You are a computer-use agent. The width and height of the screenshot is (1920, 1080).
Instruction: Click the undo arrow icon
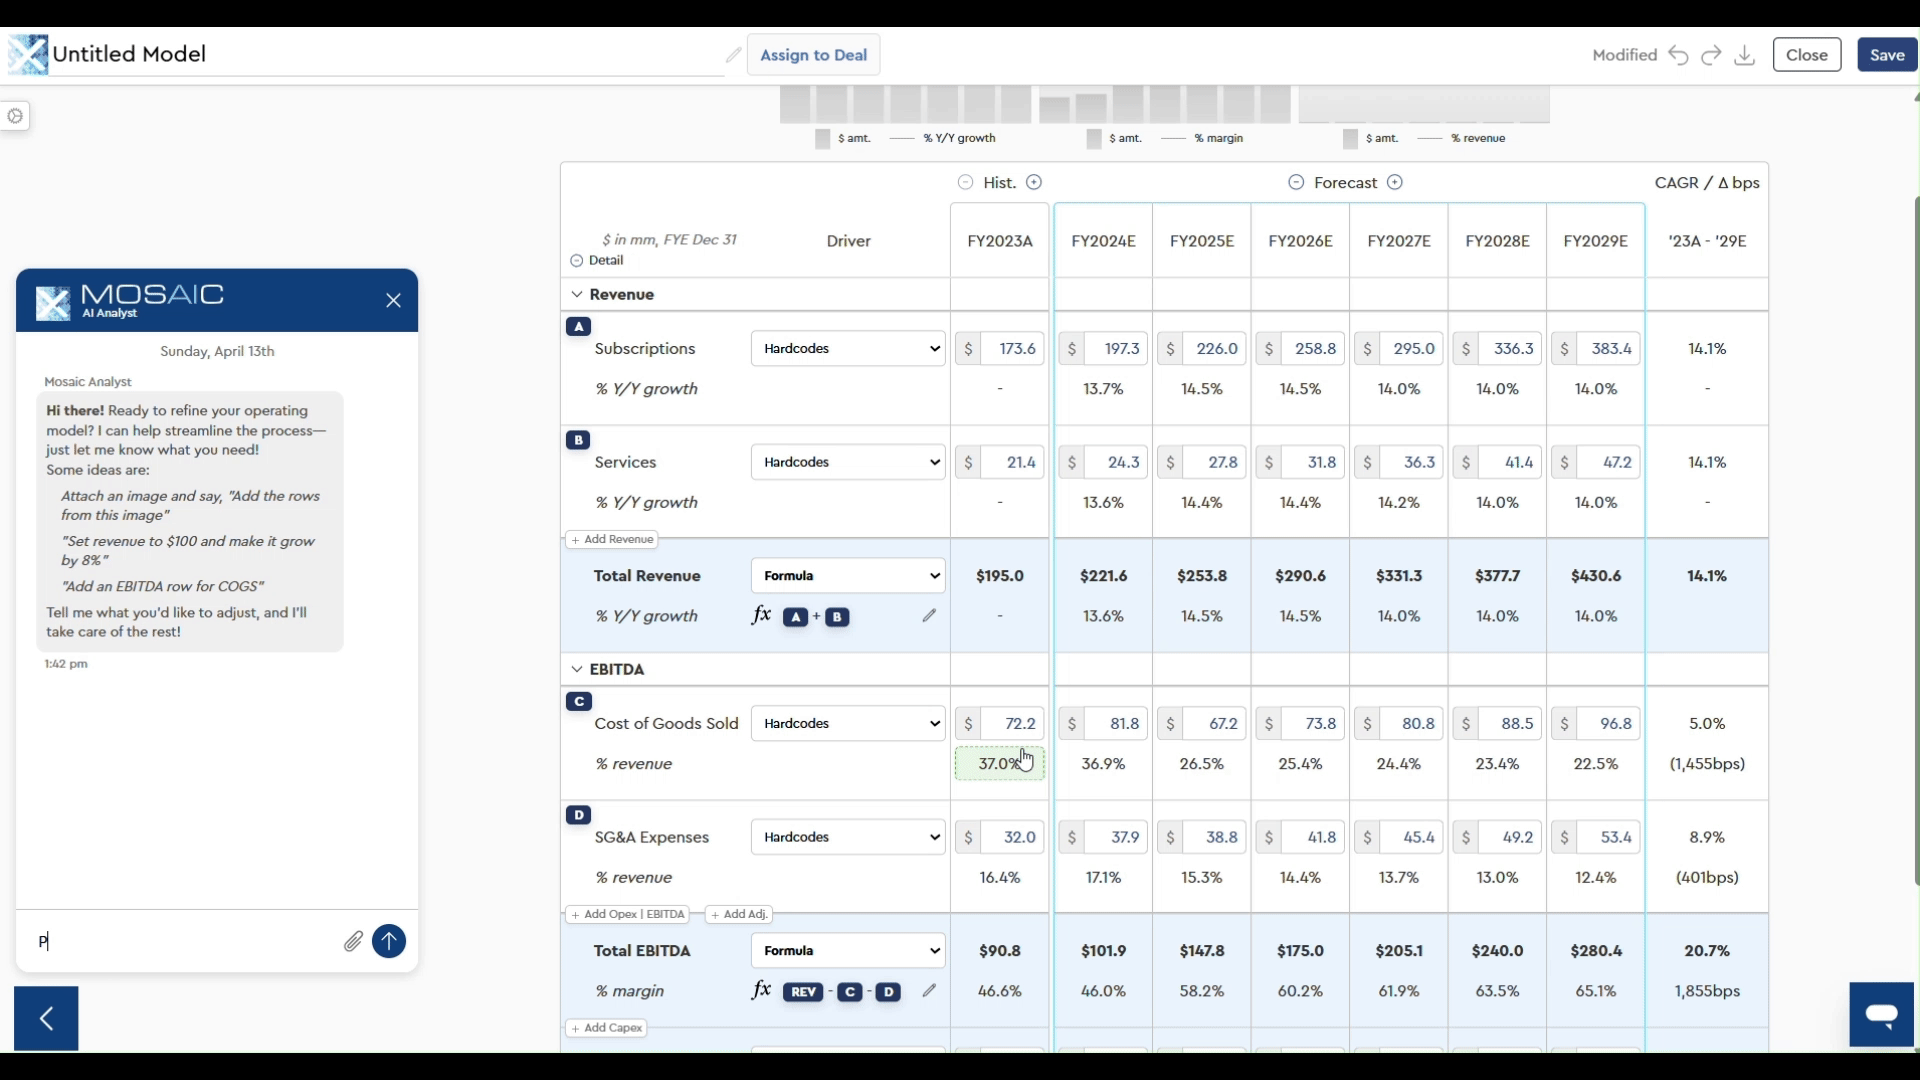tap(1678, 55)
